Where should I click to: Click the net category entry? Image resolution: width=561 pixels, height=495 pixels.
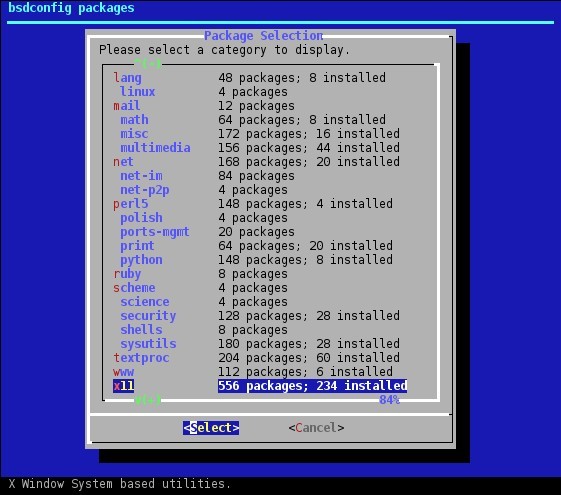pos(123,162)
